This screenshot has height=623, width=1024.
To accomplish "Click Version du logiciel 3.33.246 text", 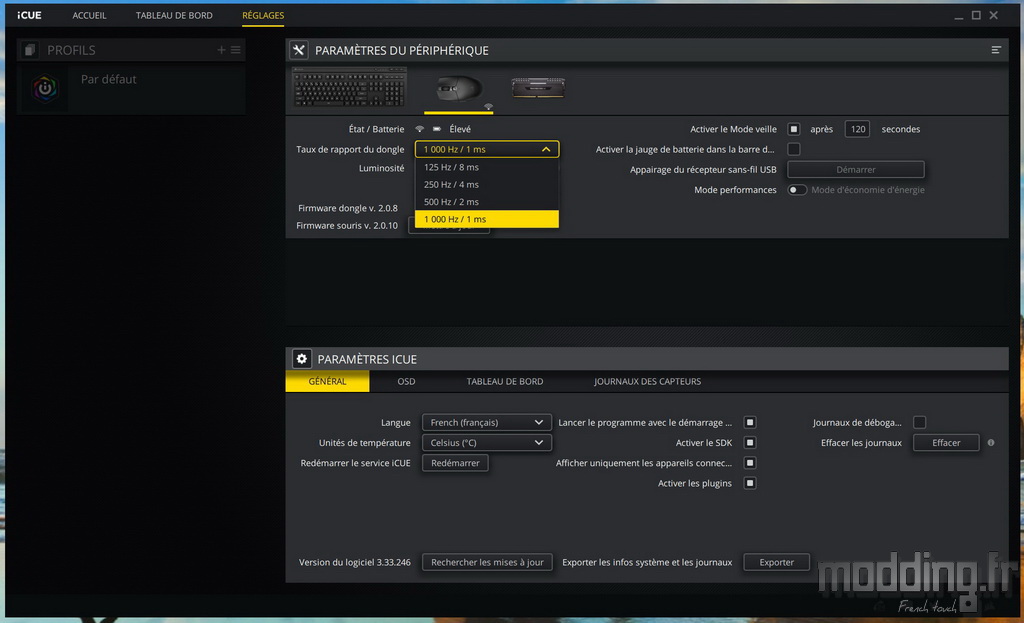I will click(355, 562).
